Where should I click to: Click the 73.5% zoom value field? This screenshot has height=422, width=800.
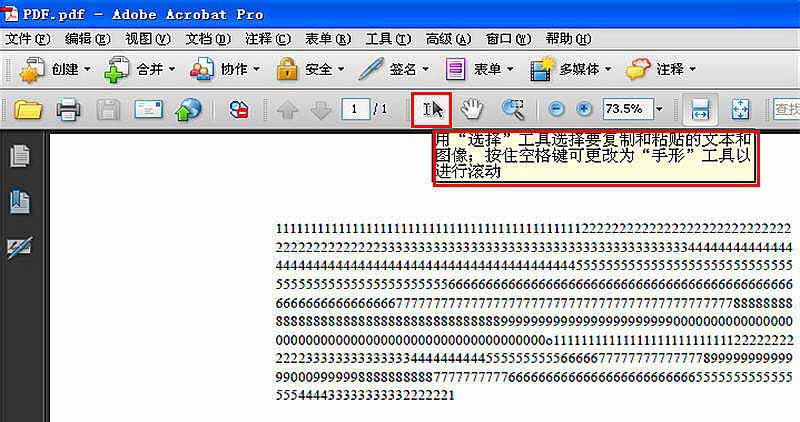pyautogui.click(x=628, y=109)
